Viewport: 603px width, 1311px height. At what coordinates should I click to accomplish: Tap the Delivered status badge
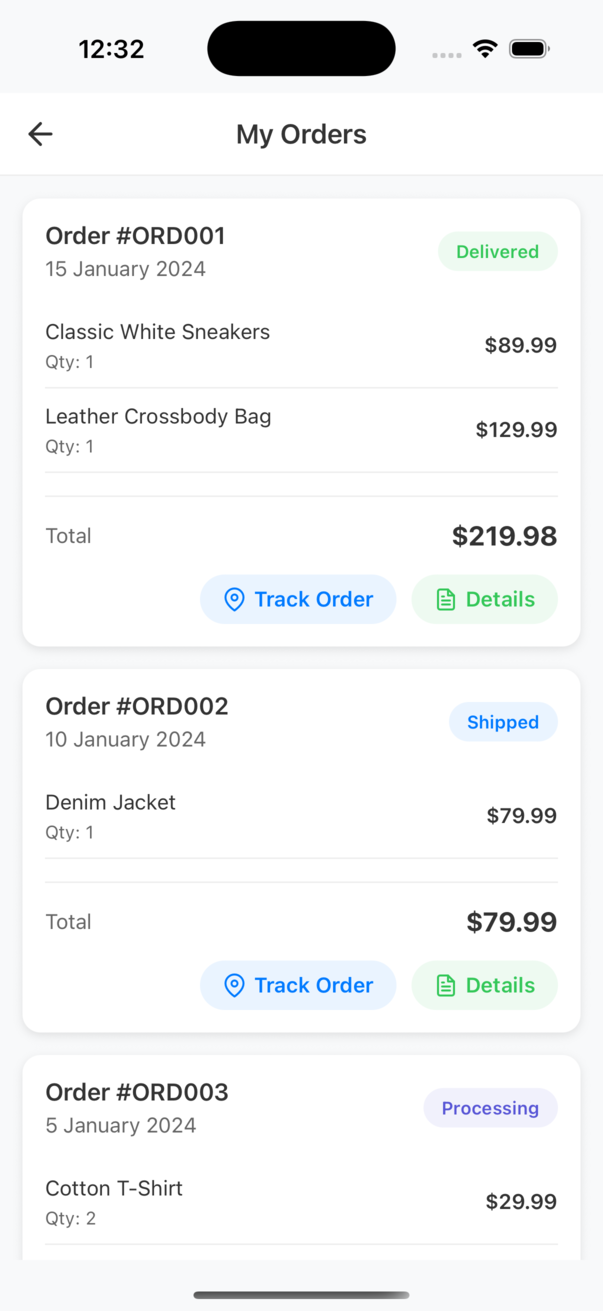(497, 252)
